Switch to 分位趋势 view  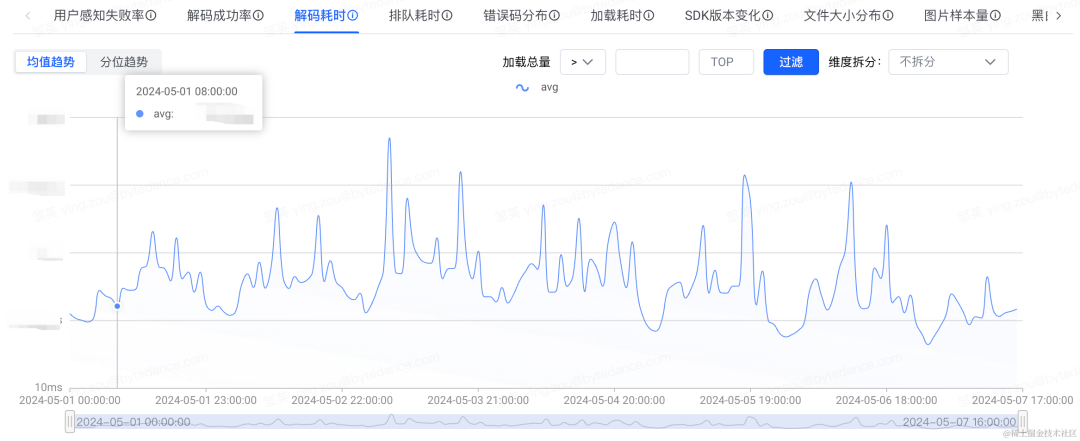click(x=124, y=62)
